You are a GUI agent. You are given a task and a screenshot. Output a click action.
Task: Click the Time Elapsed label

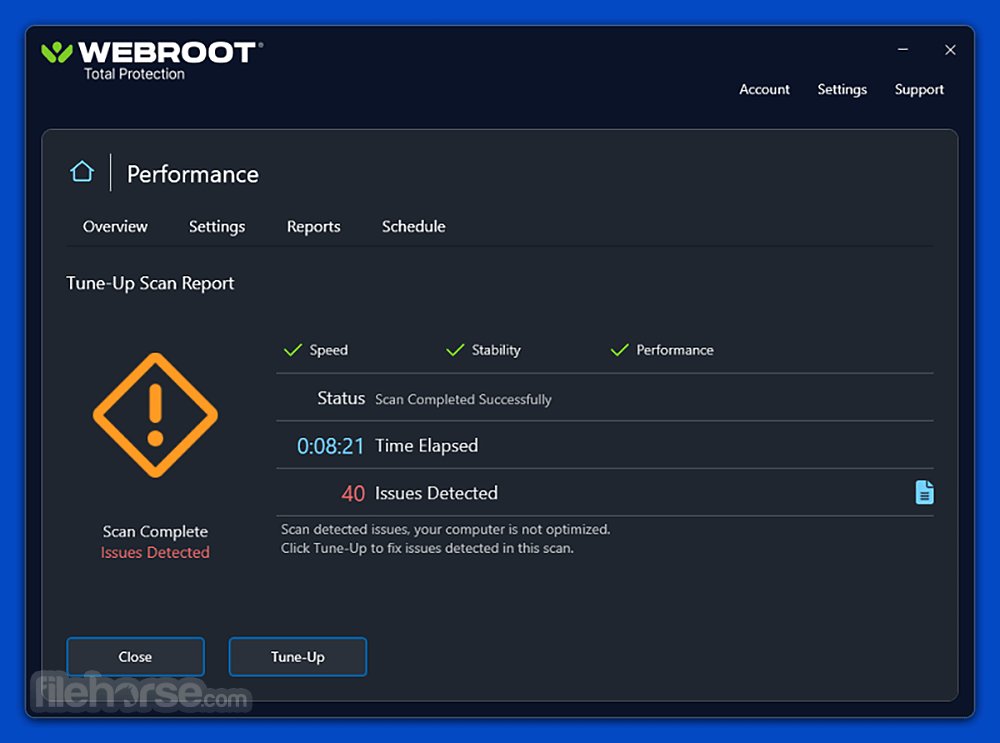(x=426, y=446)
